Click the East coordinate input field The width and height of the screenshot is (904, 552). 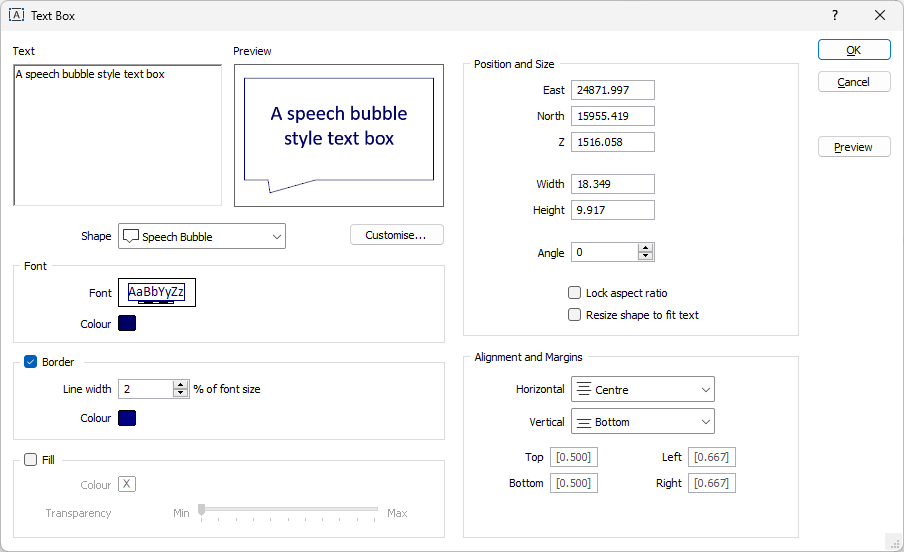pos(613,90)
